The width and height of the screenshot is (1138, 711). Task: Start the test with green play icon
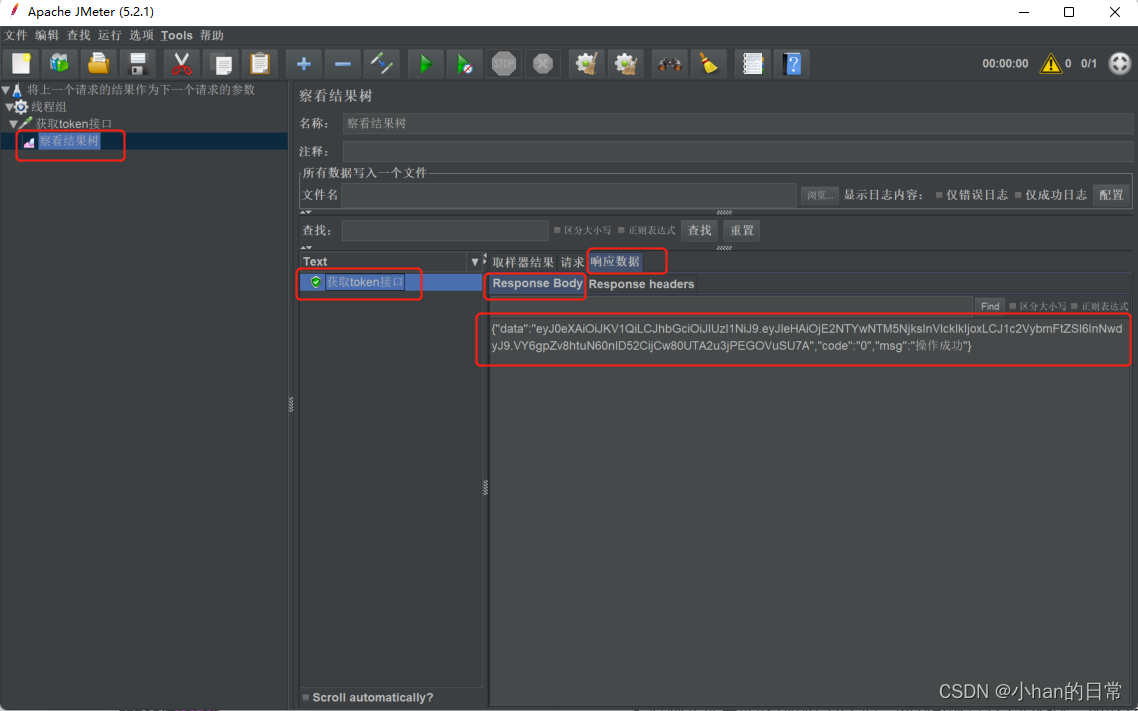tap(425, 64)
